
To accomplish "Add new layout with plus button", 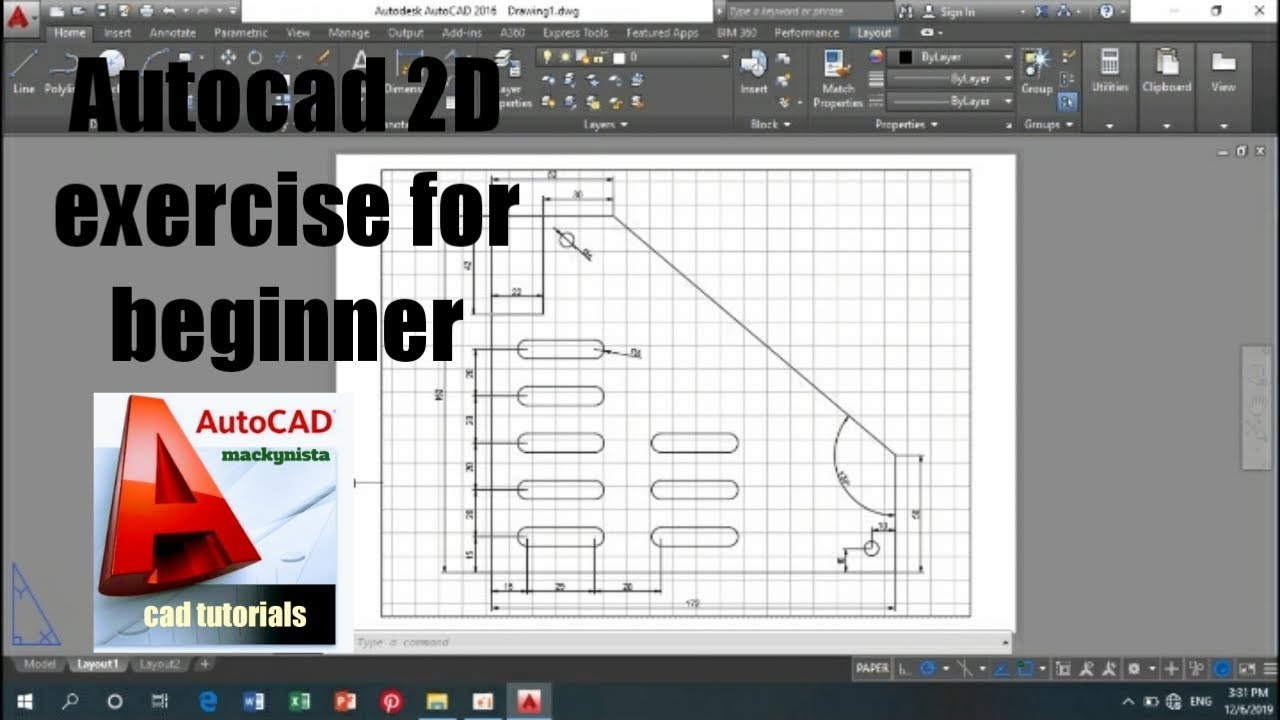I will coord(204,664).
